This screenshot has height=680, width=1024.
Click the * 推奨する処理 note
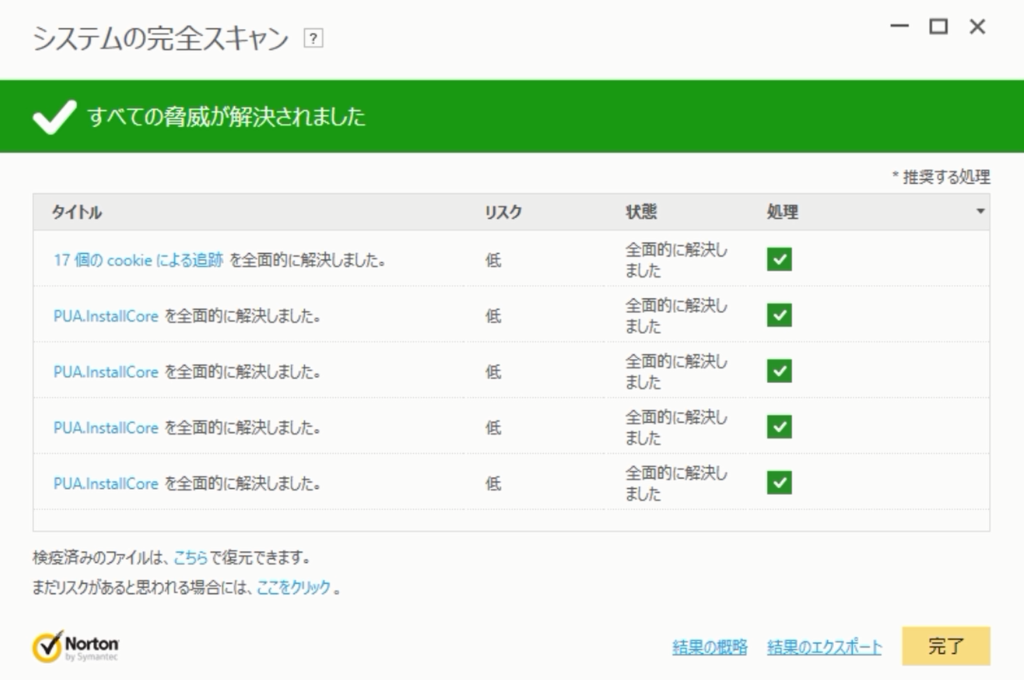(x=941, y=177)
